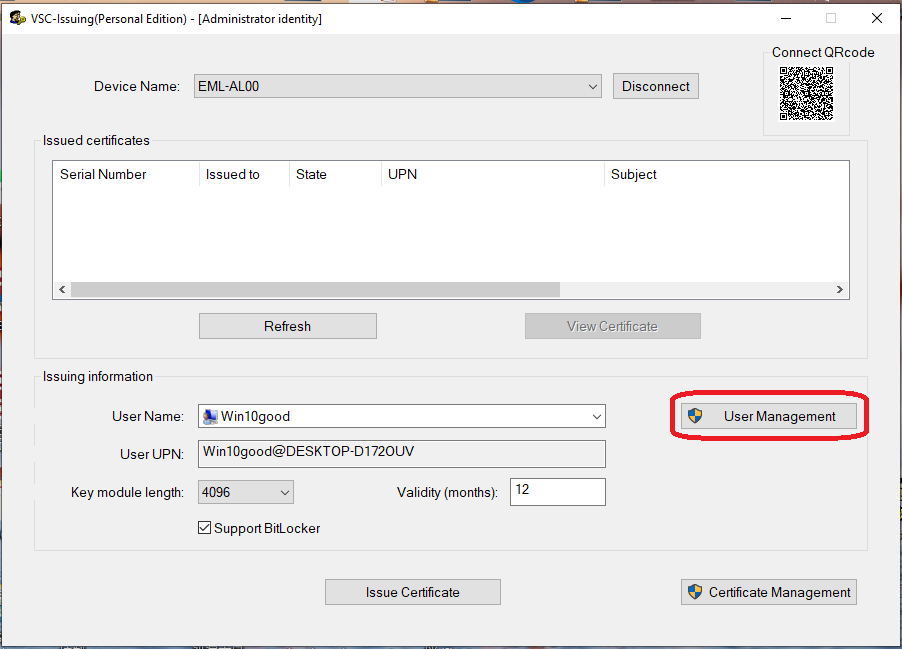Toggle the Support BitLocker checkbox
The height and width of the screenshot is (649, 902).
click(205, 528)
